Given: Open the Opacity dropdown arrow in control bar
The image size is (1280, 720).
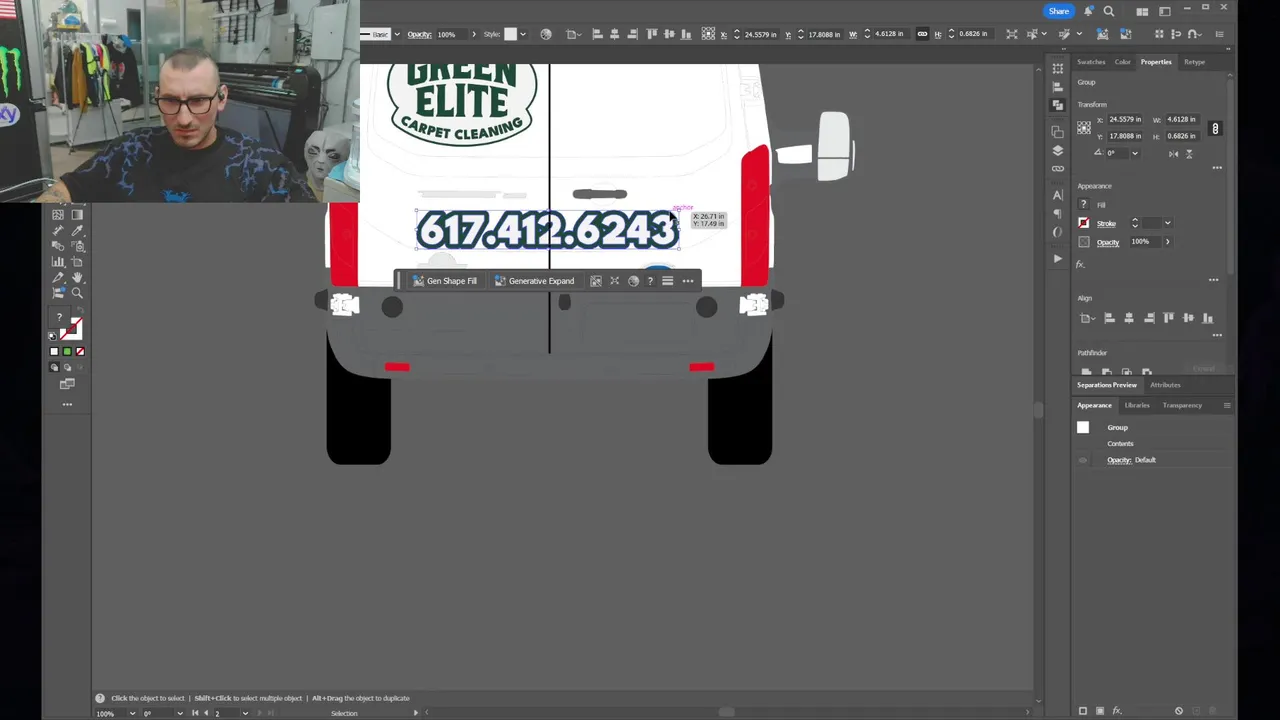Looking at the screenshot, I should pos(474,34).
